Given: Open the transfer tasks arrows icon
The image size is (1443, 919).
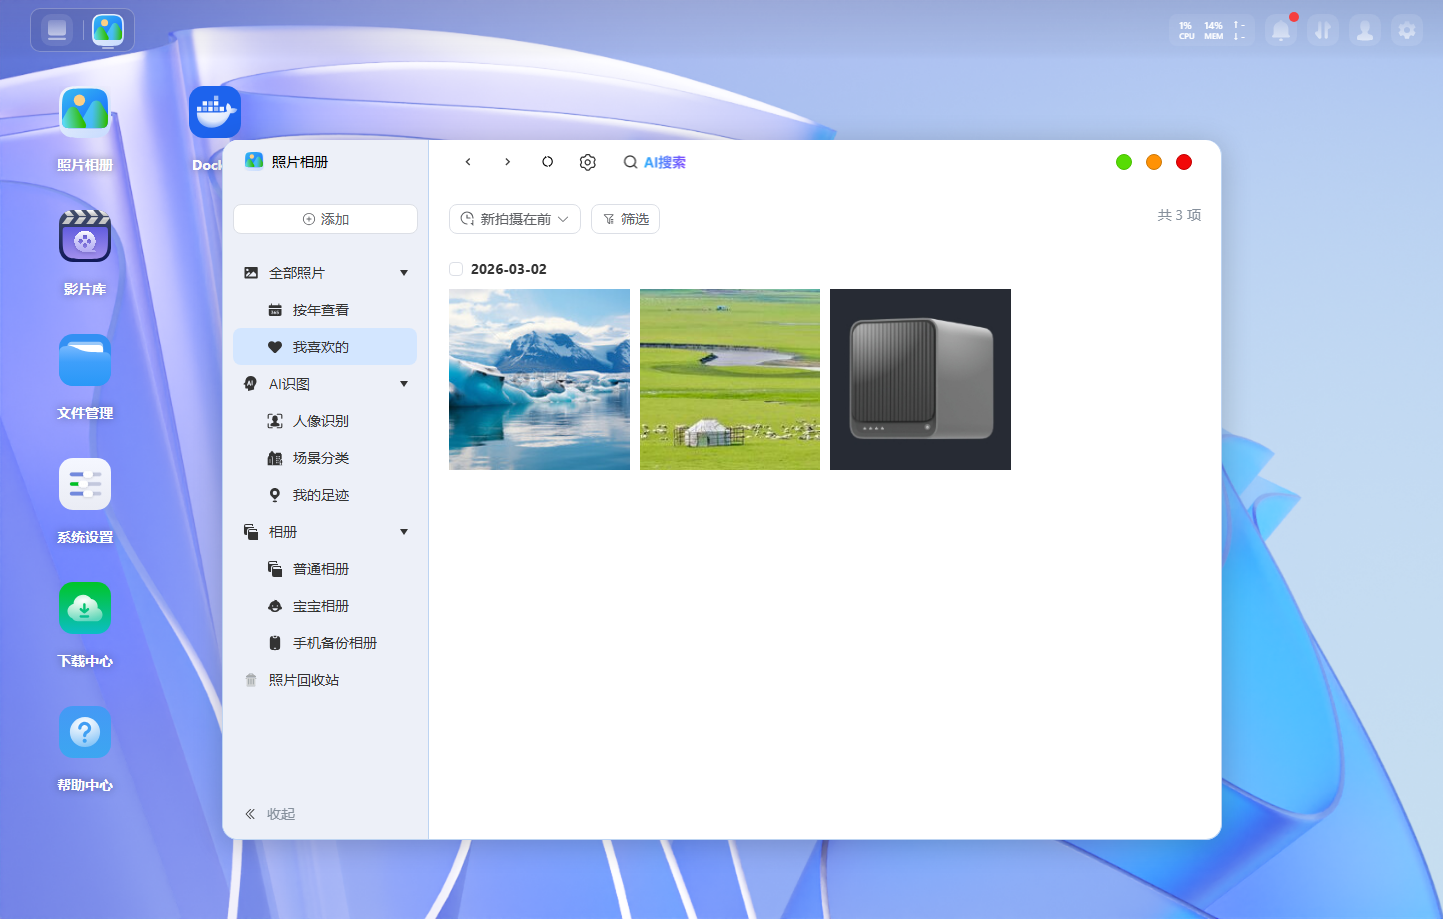Looking at the screenshot, I should click(x=1323, y=31).
